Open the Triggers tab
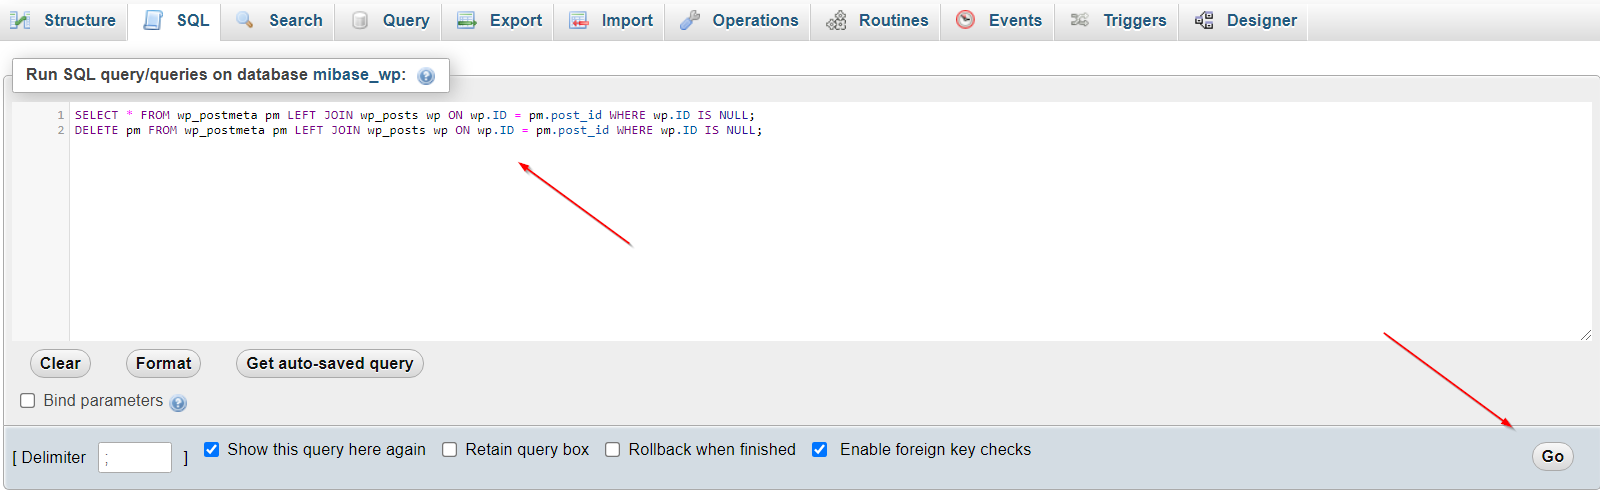Image resolution: width=1600 pixels, height=501 pixels. tap(1117, 20)
